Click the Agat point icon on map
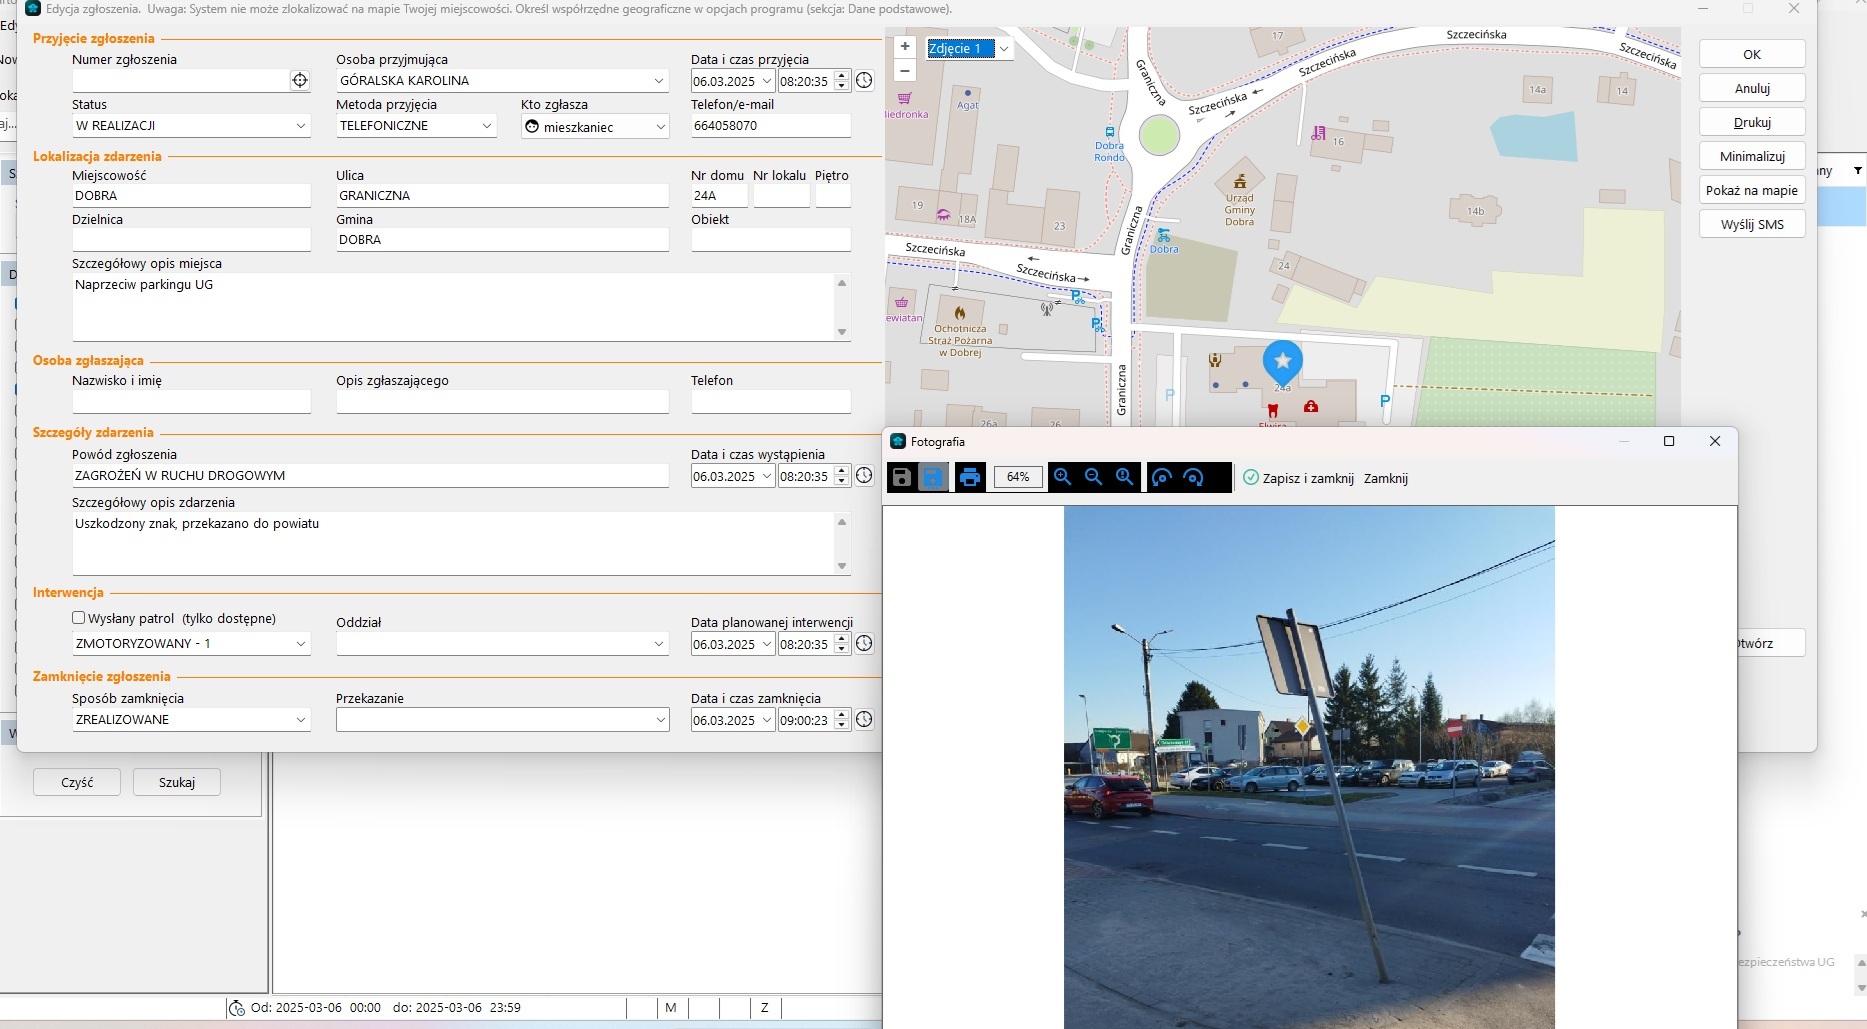 point(967,93)
